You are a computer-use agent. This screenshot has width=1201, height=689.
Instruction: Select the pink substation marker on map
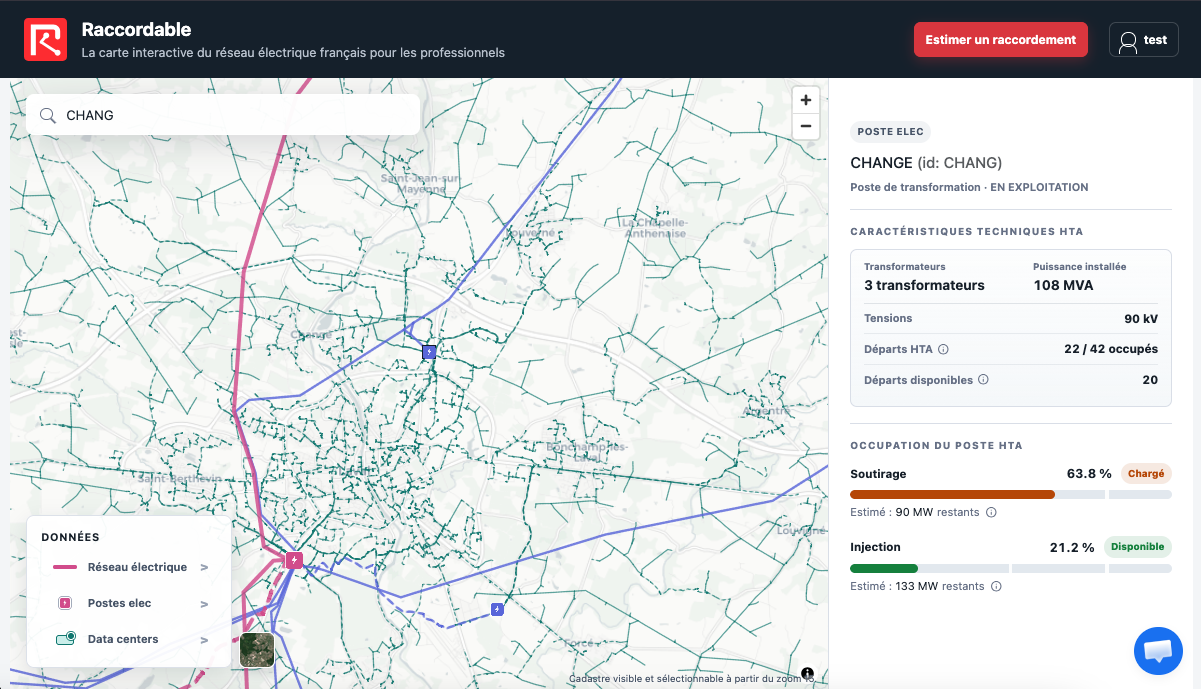(294, 560)
